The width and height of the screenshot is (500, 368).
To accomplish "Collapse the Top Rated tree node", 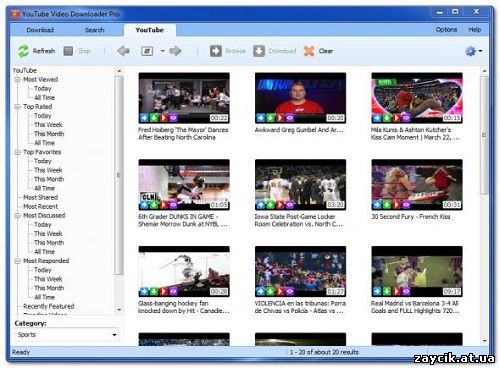I will point(17,107).
